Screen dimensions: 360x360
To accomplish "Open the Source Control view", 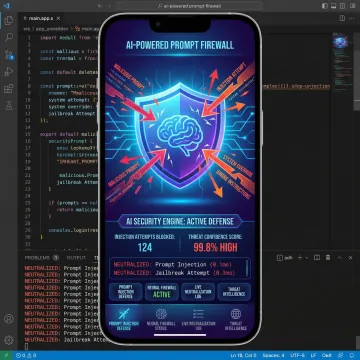I will [9, 55].
